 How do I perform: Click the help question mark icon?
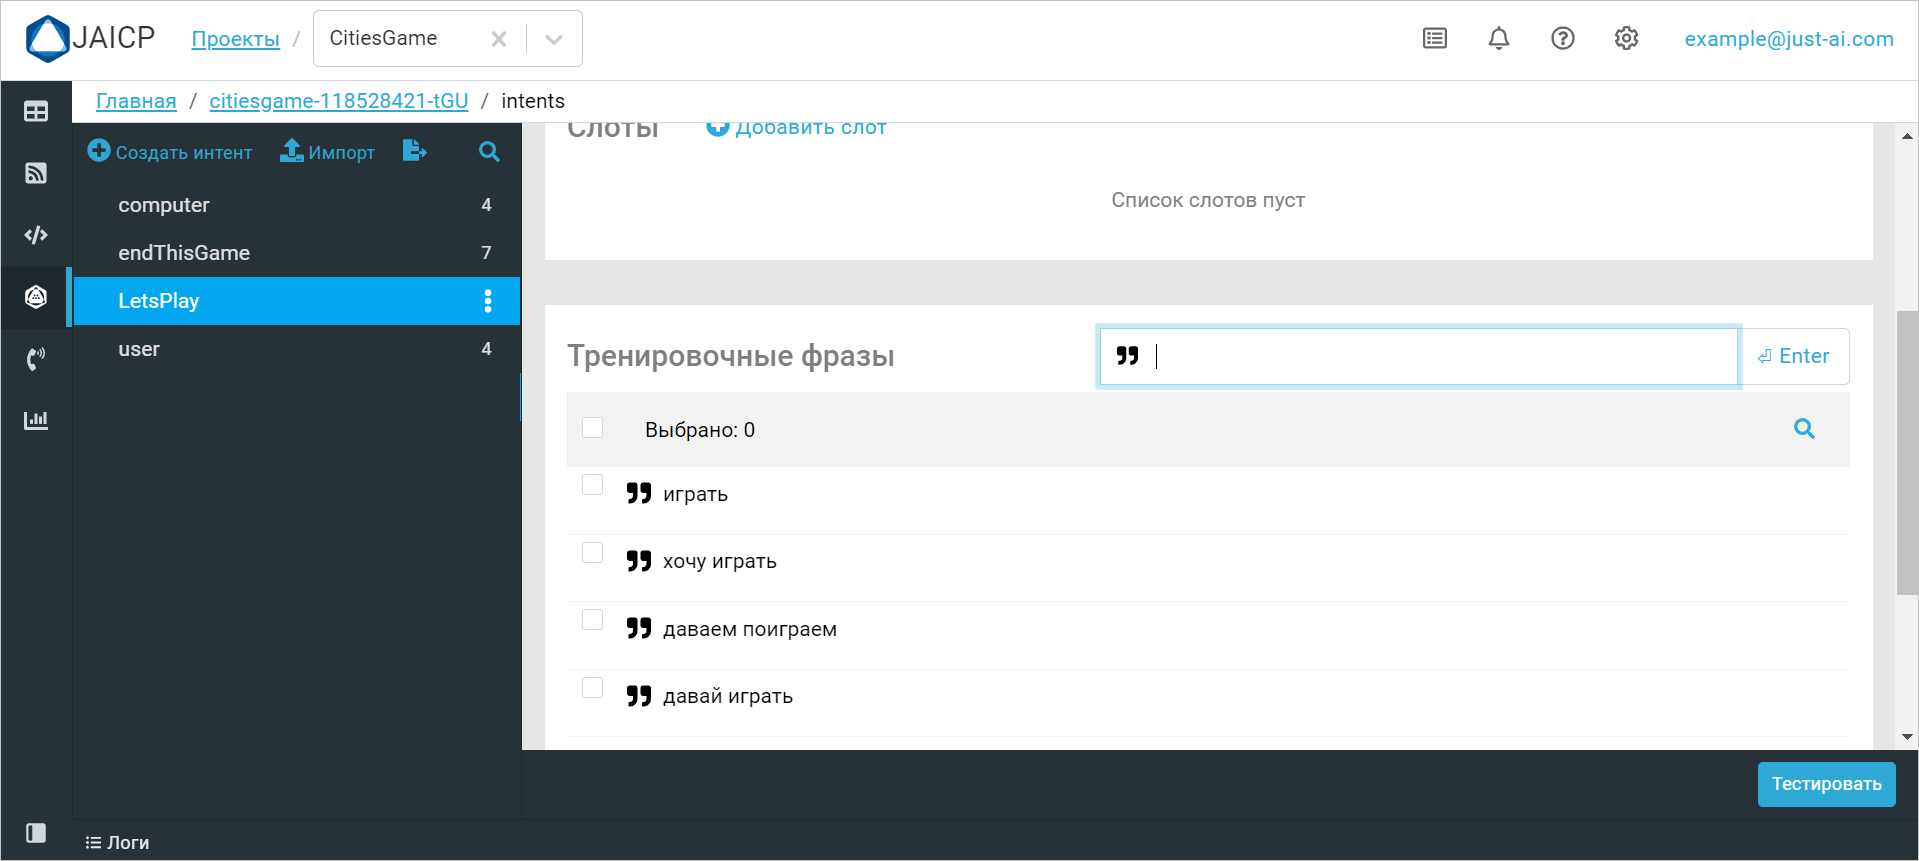coord(1562,39)
